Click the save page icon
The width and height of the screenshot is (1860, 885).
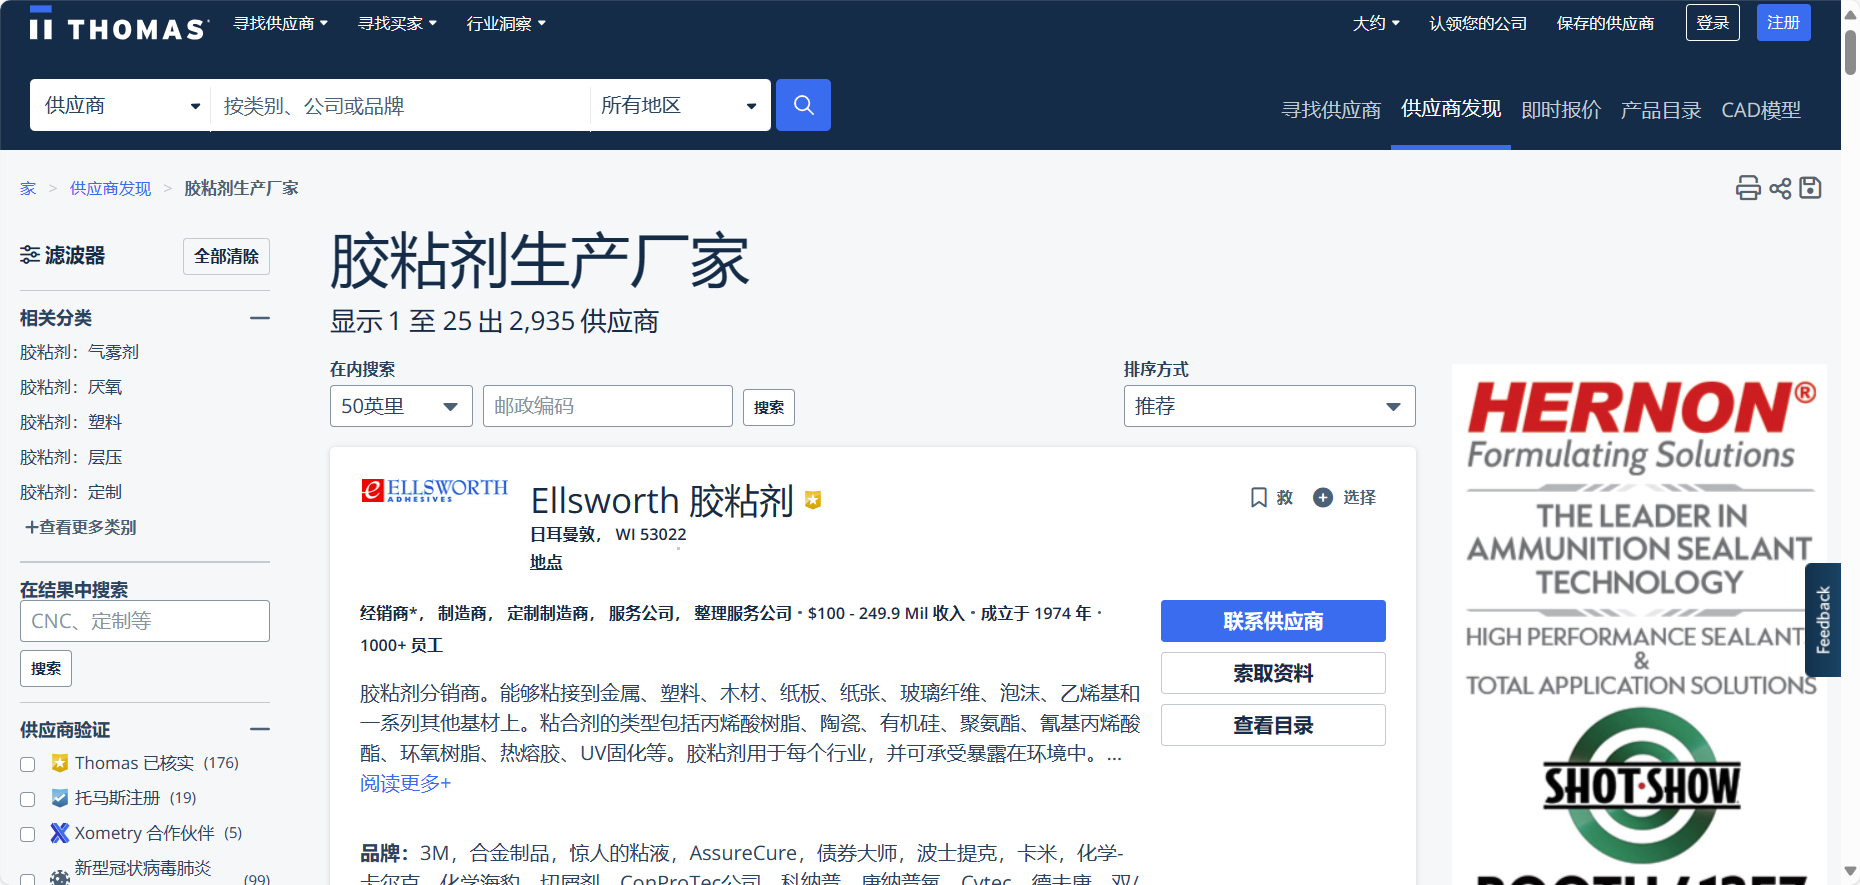(1810, 188)
